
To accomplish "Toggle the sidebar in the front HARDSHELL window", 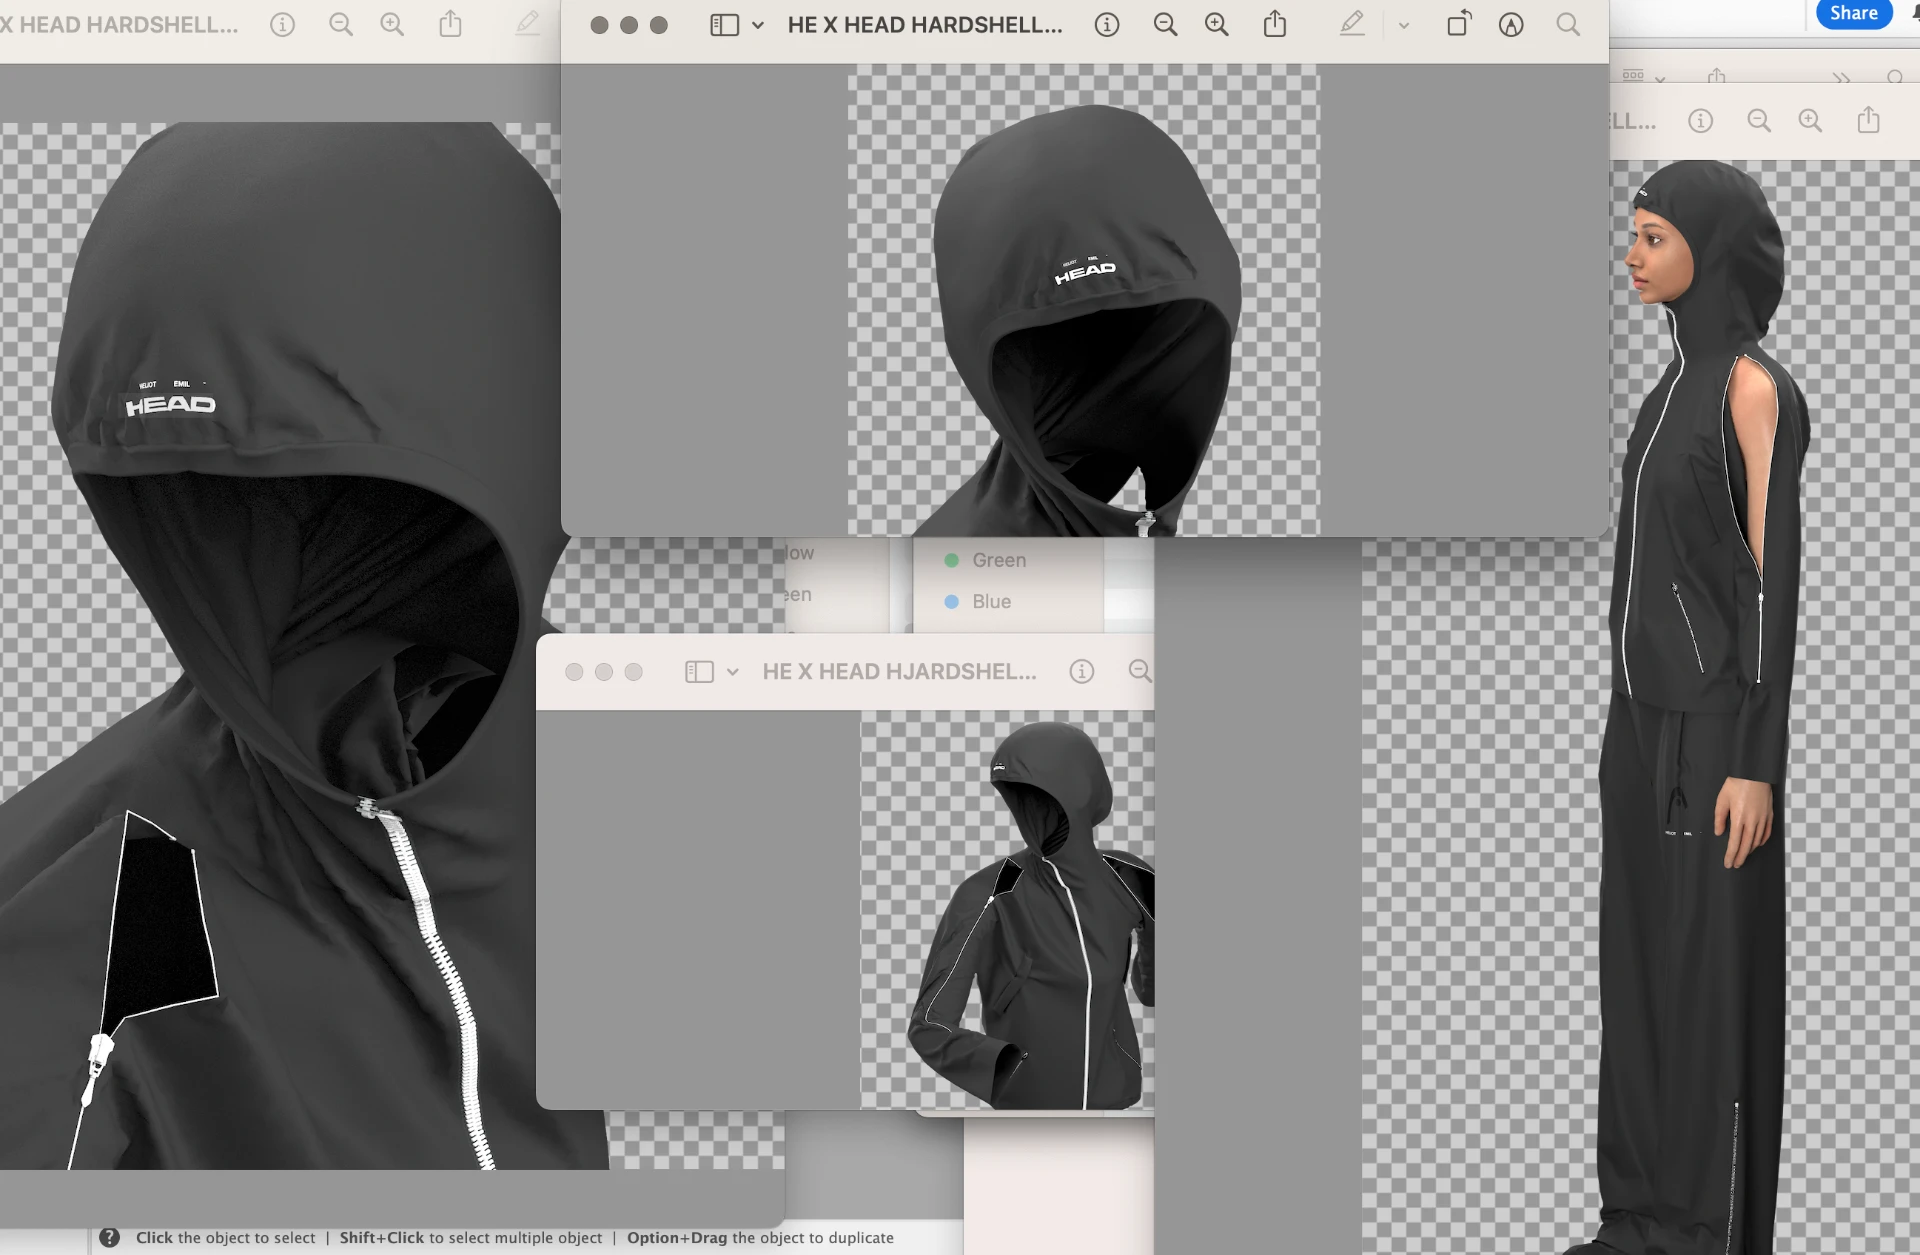I will point(724,25).
